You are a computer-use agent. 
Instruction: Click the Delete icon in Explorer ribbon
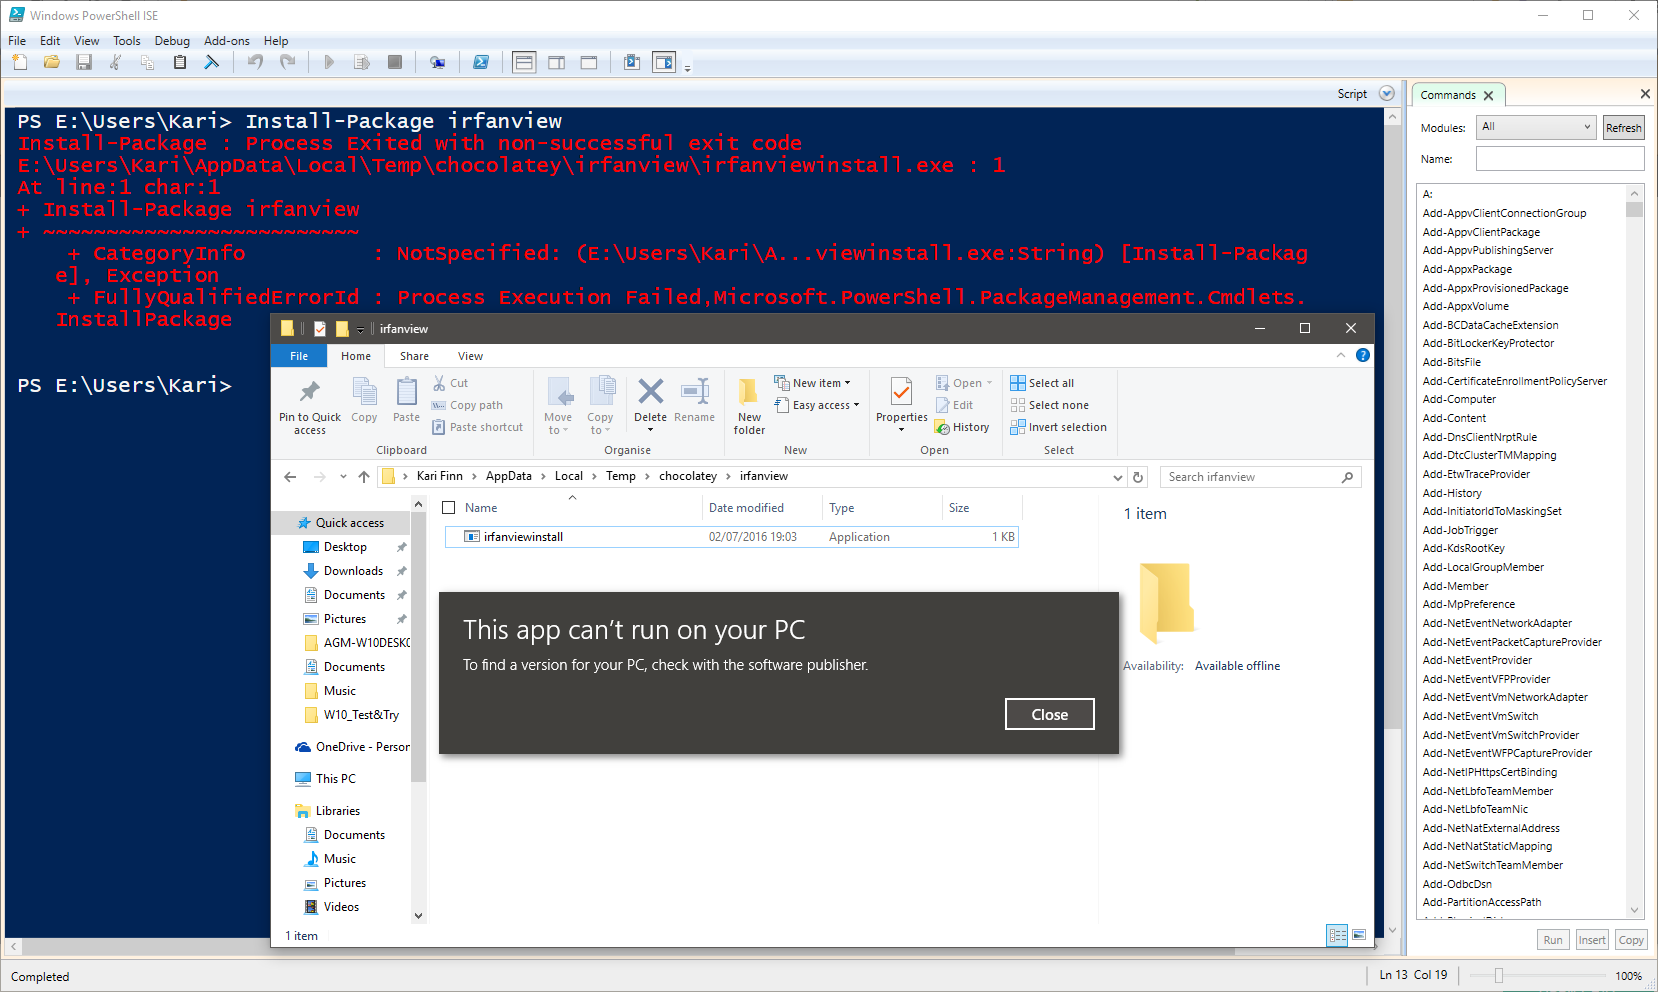coord(650,404)
